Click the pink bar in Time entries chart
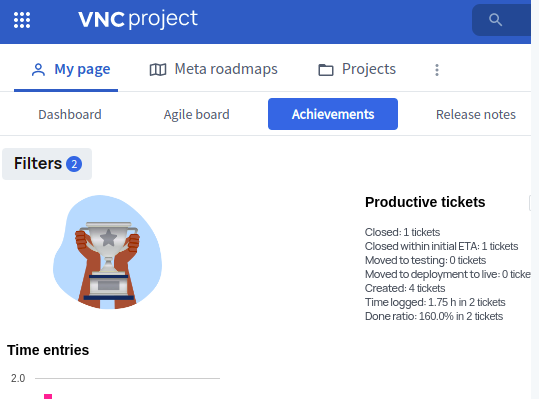This screenshot has height=399, width=539. coord(48,397)
